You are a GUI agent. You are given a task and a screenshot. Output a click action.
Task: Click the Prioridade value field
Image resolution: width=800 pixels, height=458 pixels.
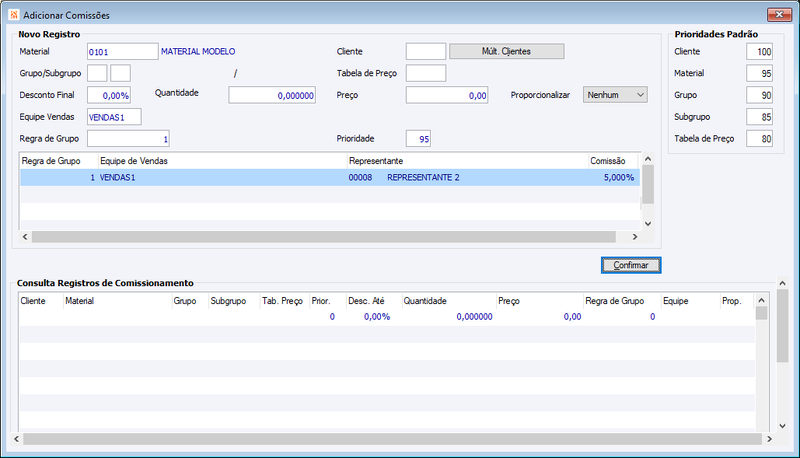[418, 139]
